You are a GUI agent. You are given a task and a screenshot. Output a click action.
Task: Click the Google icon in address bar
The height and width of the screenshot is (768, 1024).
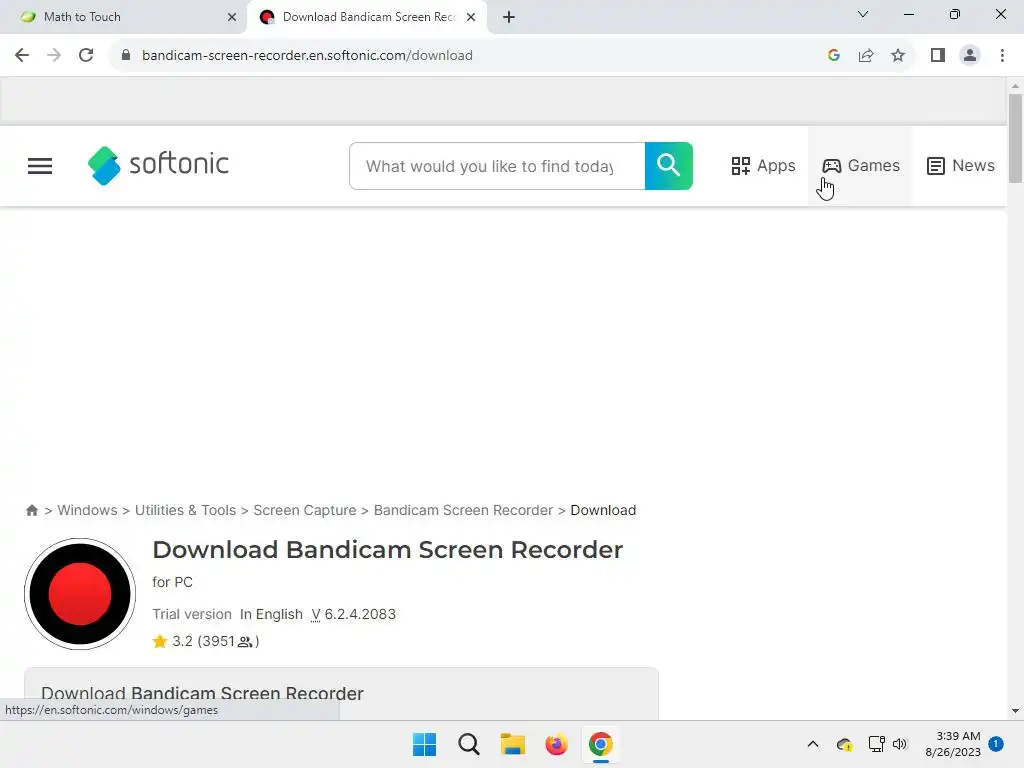pos(833,56)
